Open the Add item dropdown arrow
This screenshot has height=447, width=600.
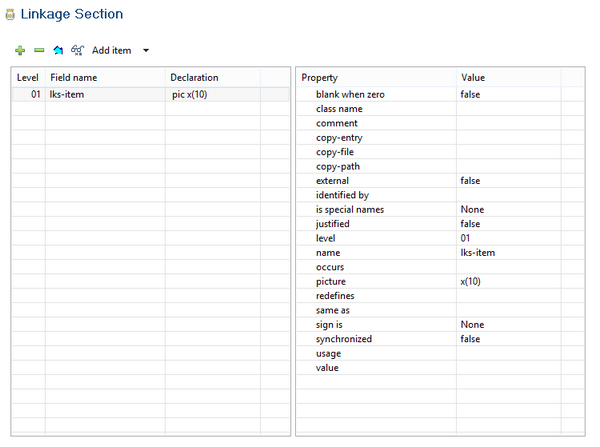click(146, 50)
